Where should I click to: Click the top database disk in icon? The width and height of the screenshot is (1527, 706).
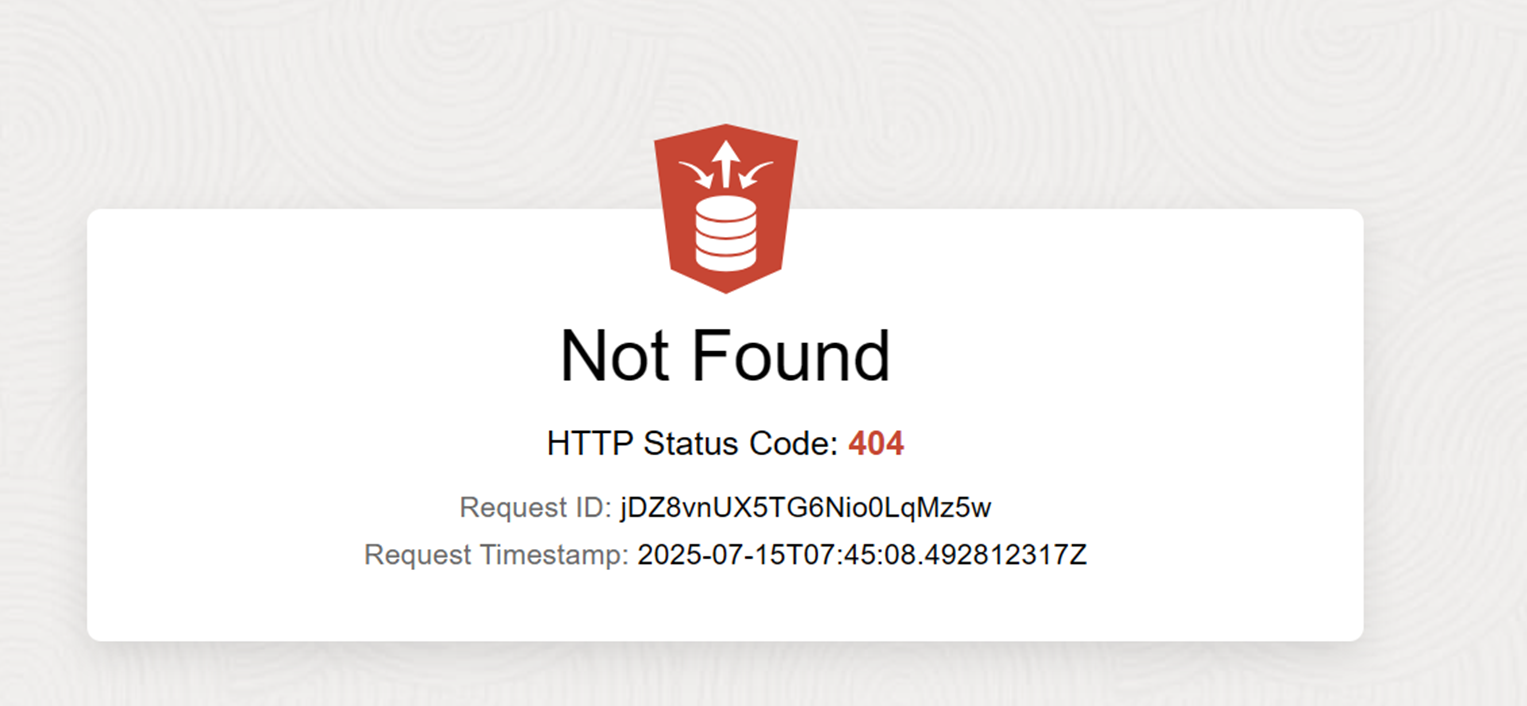[x=725, y=208]
